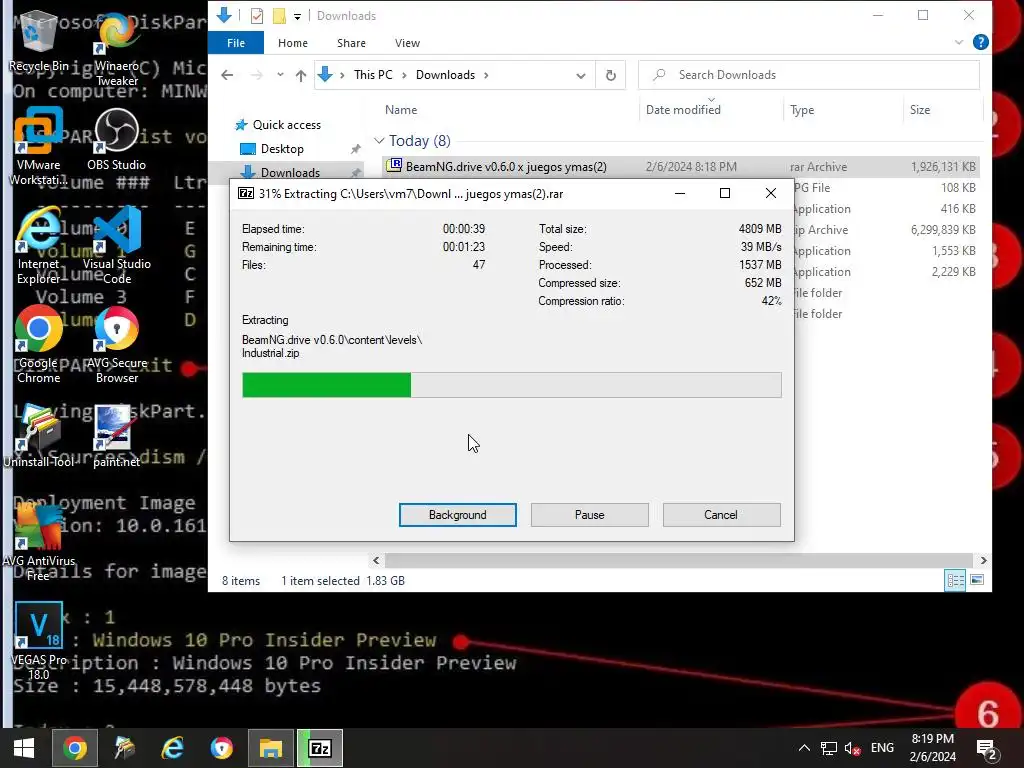Open the Home ribbon tab
Screen dimensions: 1024x768
(293, 43)
